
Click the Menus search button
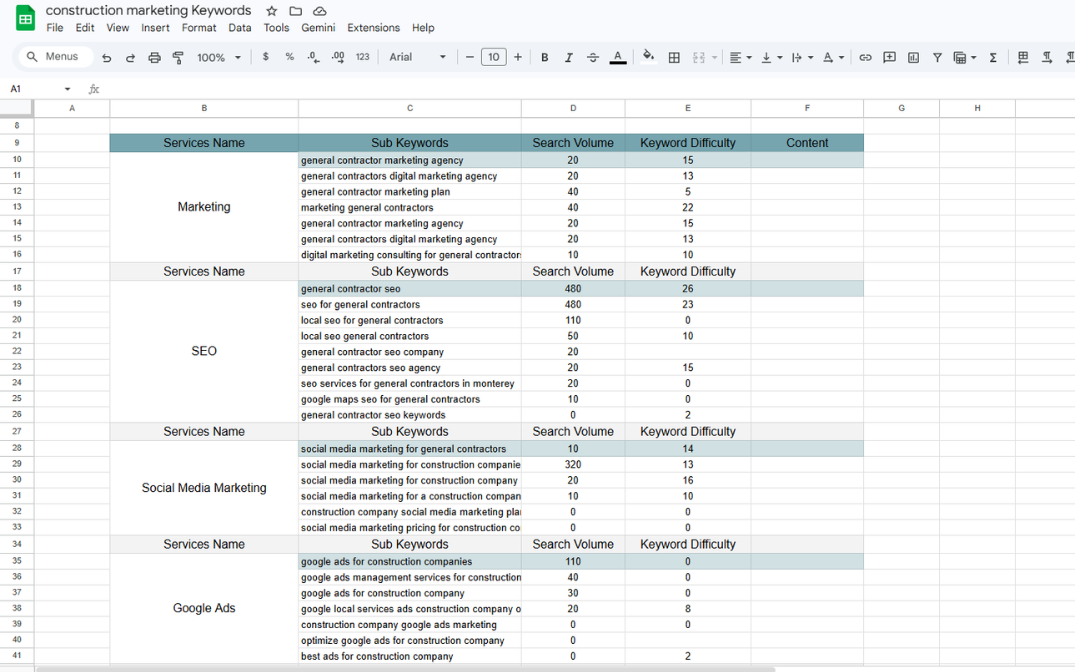[x=54, y=57]
